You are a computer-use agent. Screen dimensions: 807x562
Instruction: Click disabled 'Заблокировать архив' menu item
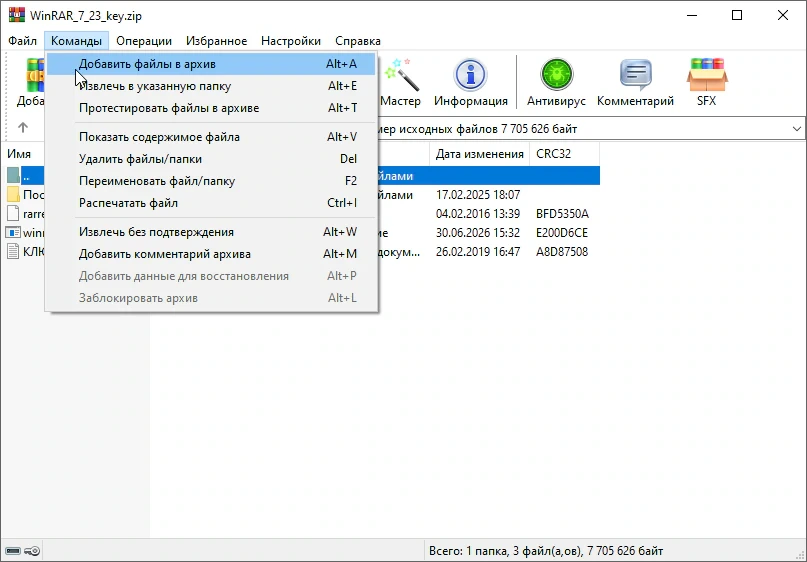[x=212, y=298]
